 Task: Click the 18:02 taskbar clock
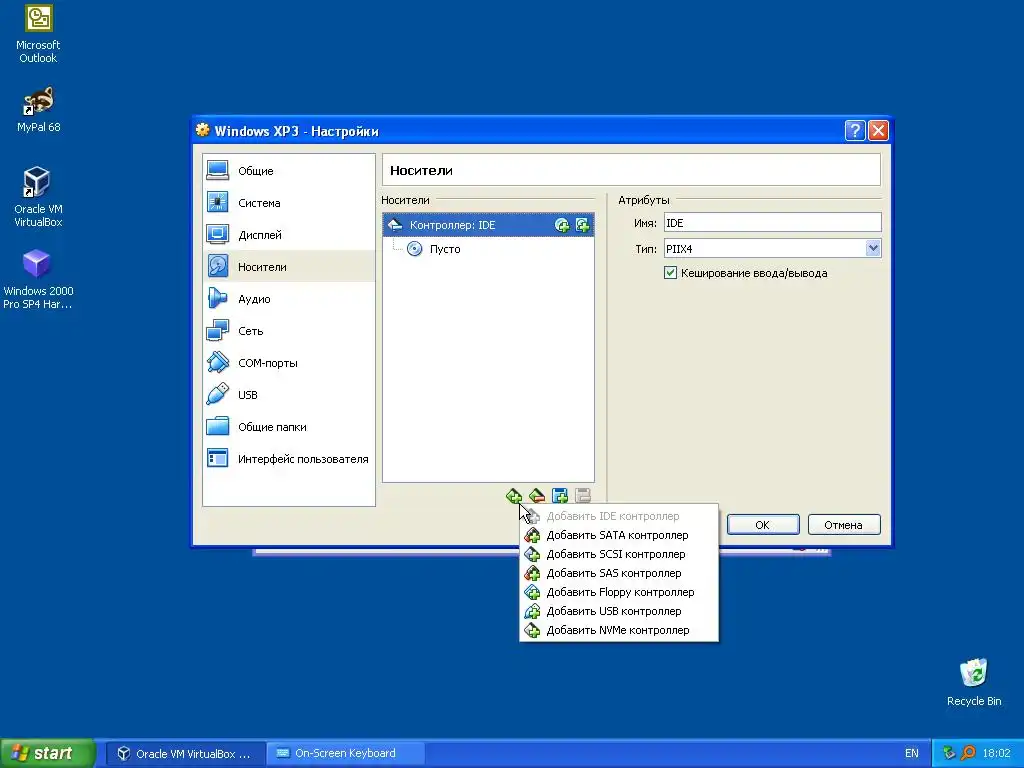point(997,754)
